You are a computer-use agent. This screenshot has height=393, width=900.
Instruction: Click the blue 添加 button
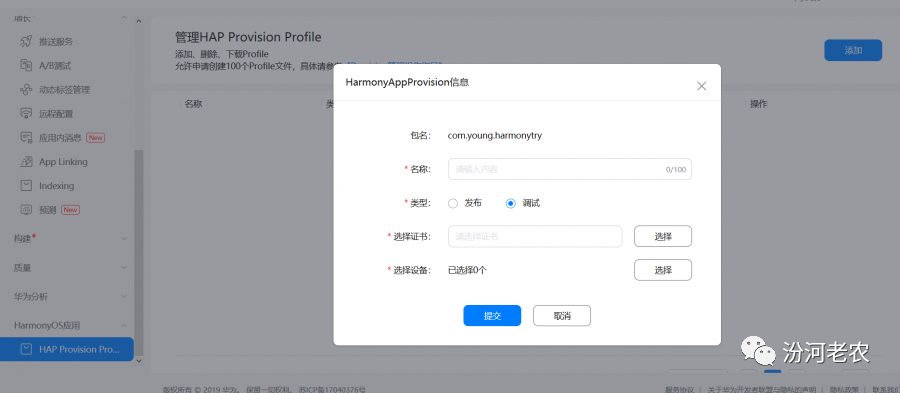(853, 50)
